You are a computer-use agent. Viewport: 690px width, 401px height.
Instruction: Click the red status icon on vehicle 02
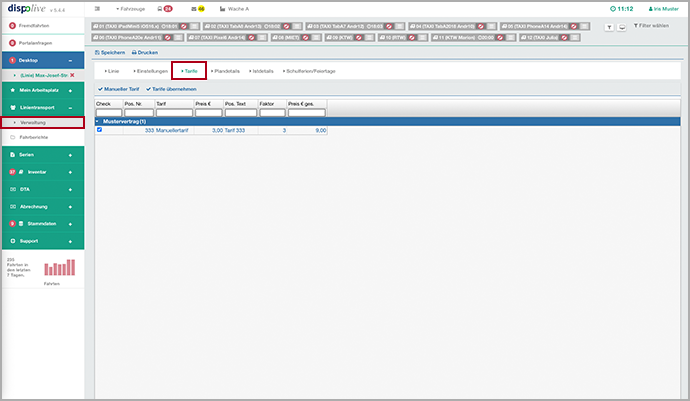286,26
